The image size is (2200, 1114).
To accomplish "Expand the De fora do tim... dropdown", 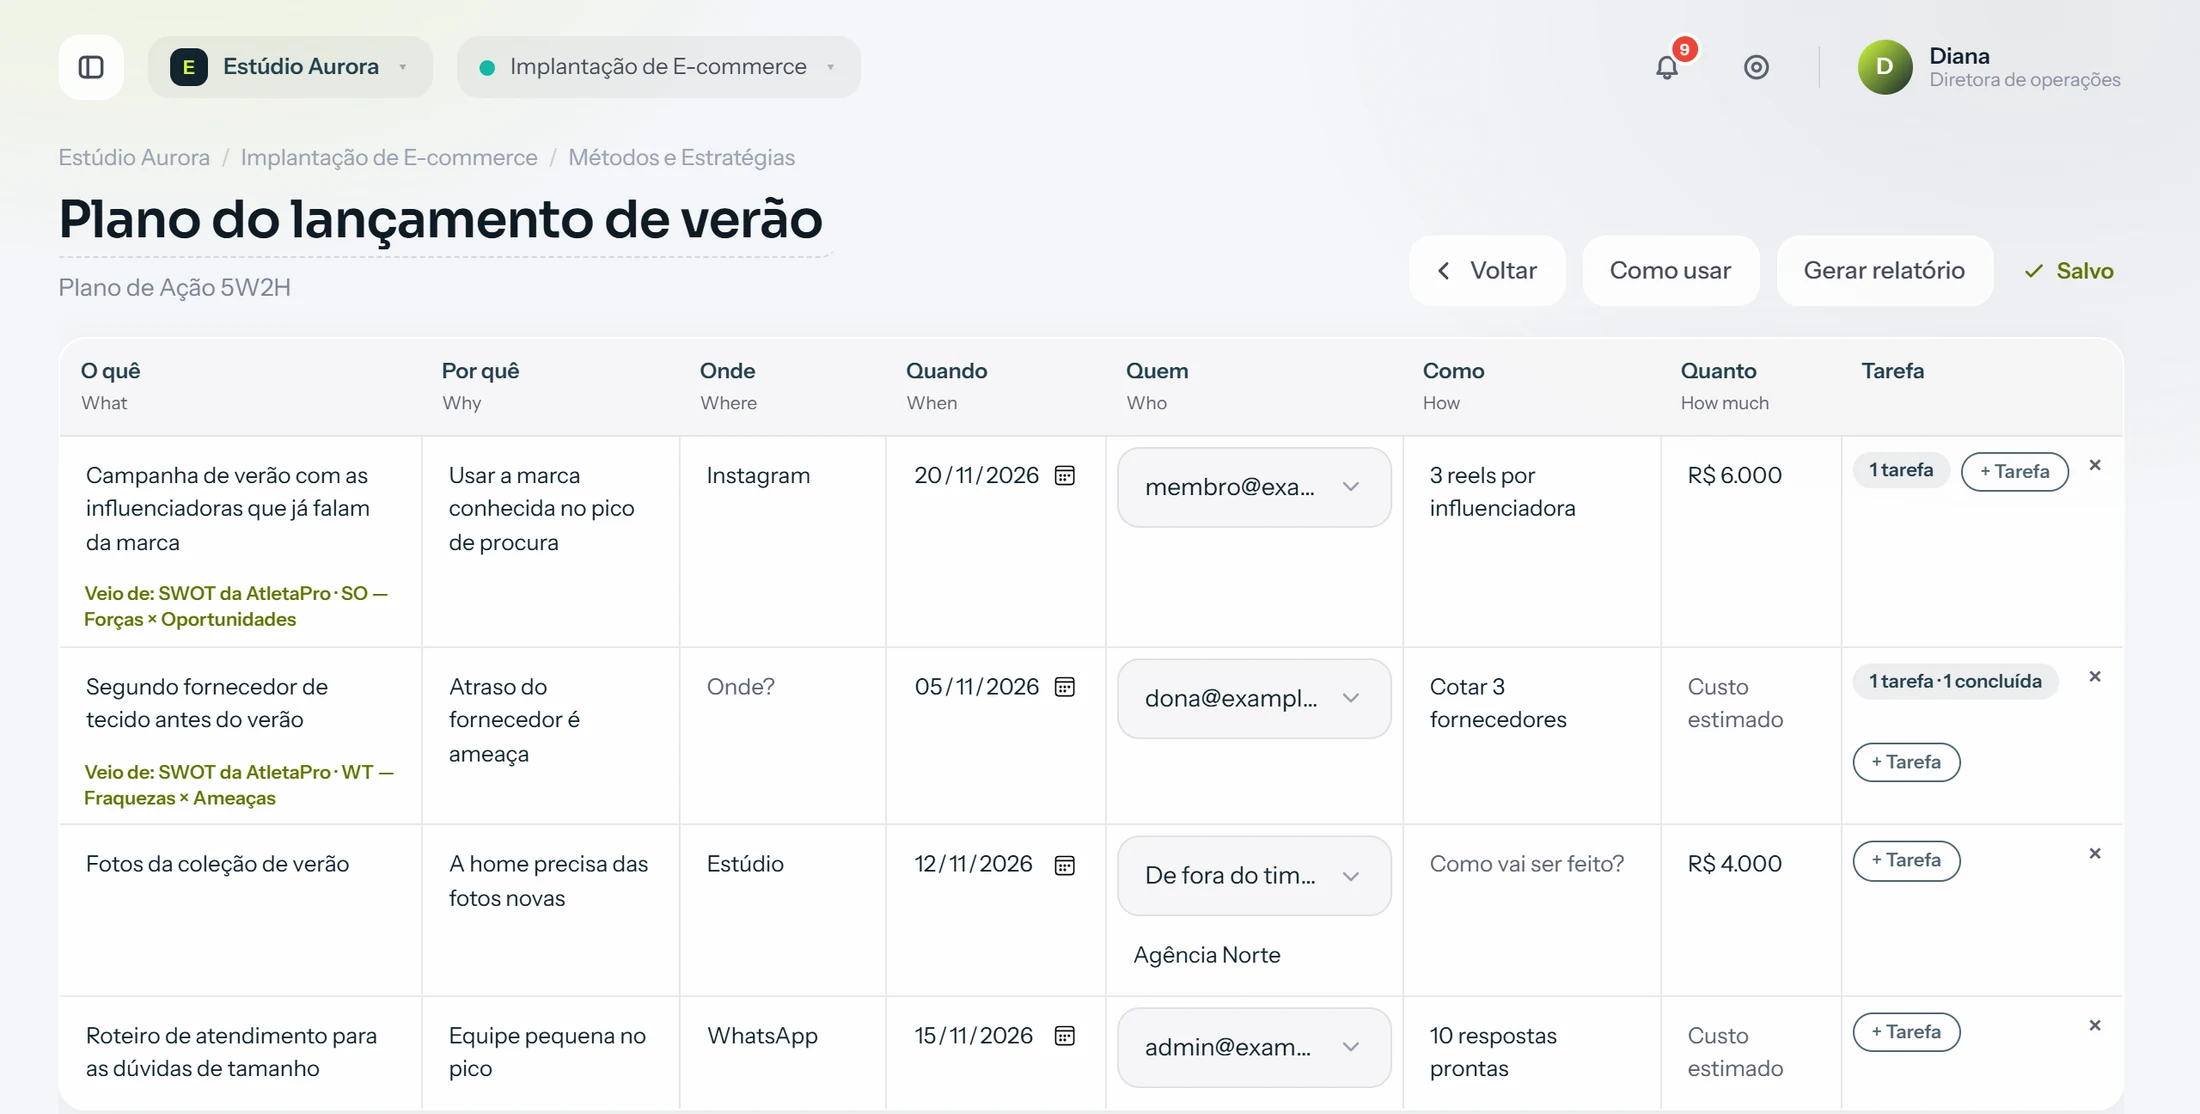I will [1254, 876].
